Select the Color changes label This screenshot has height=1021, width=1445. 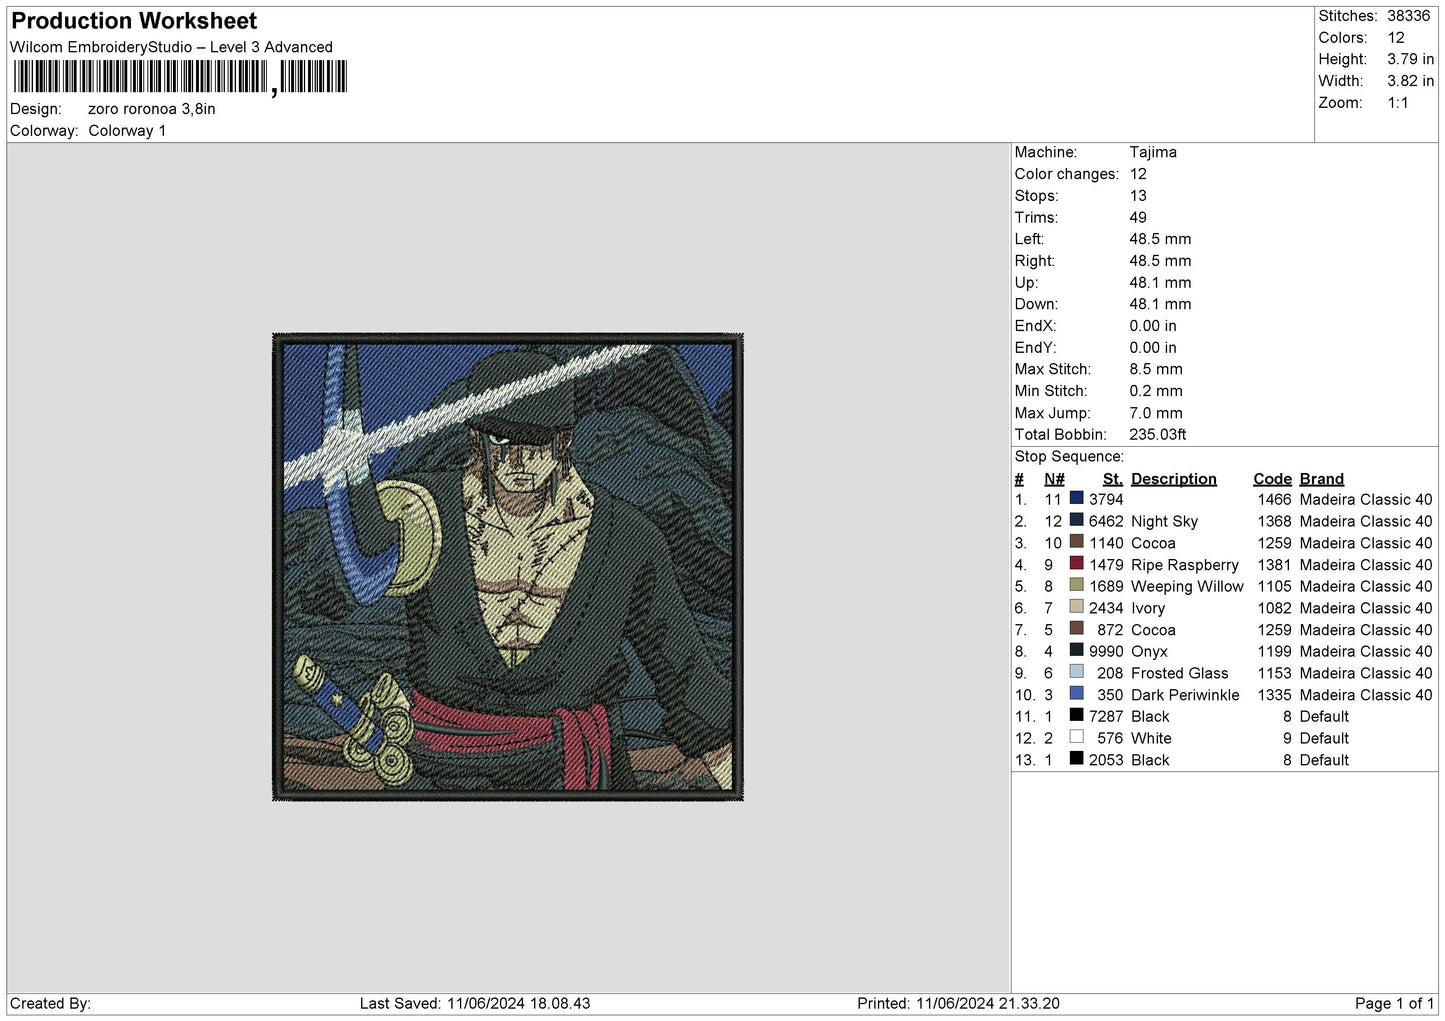click(x=1067, y=174)
